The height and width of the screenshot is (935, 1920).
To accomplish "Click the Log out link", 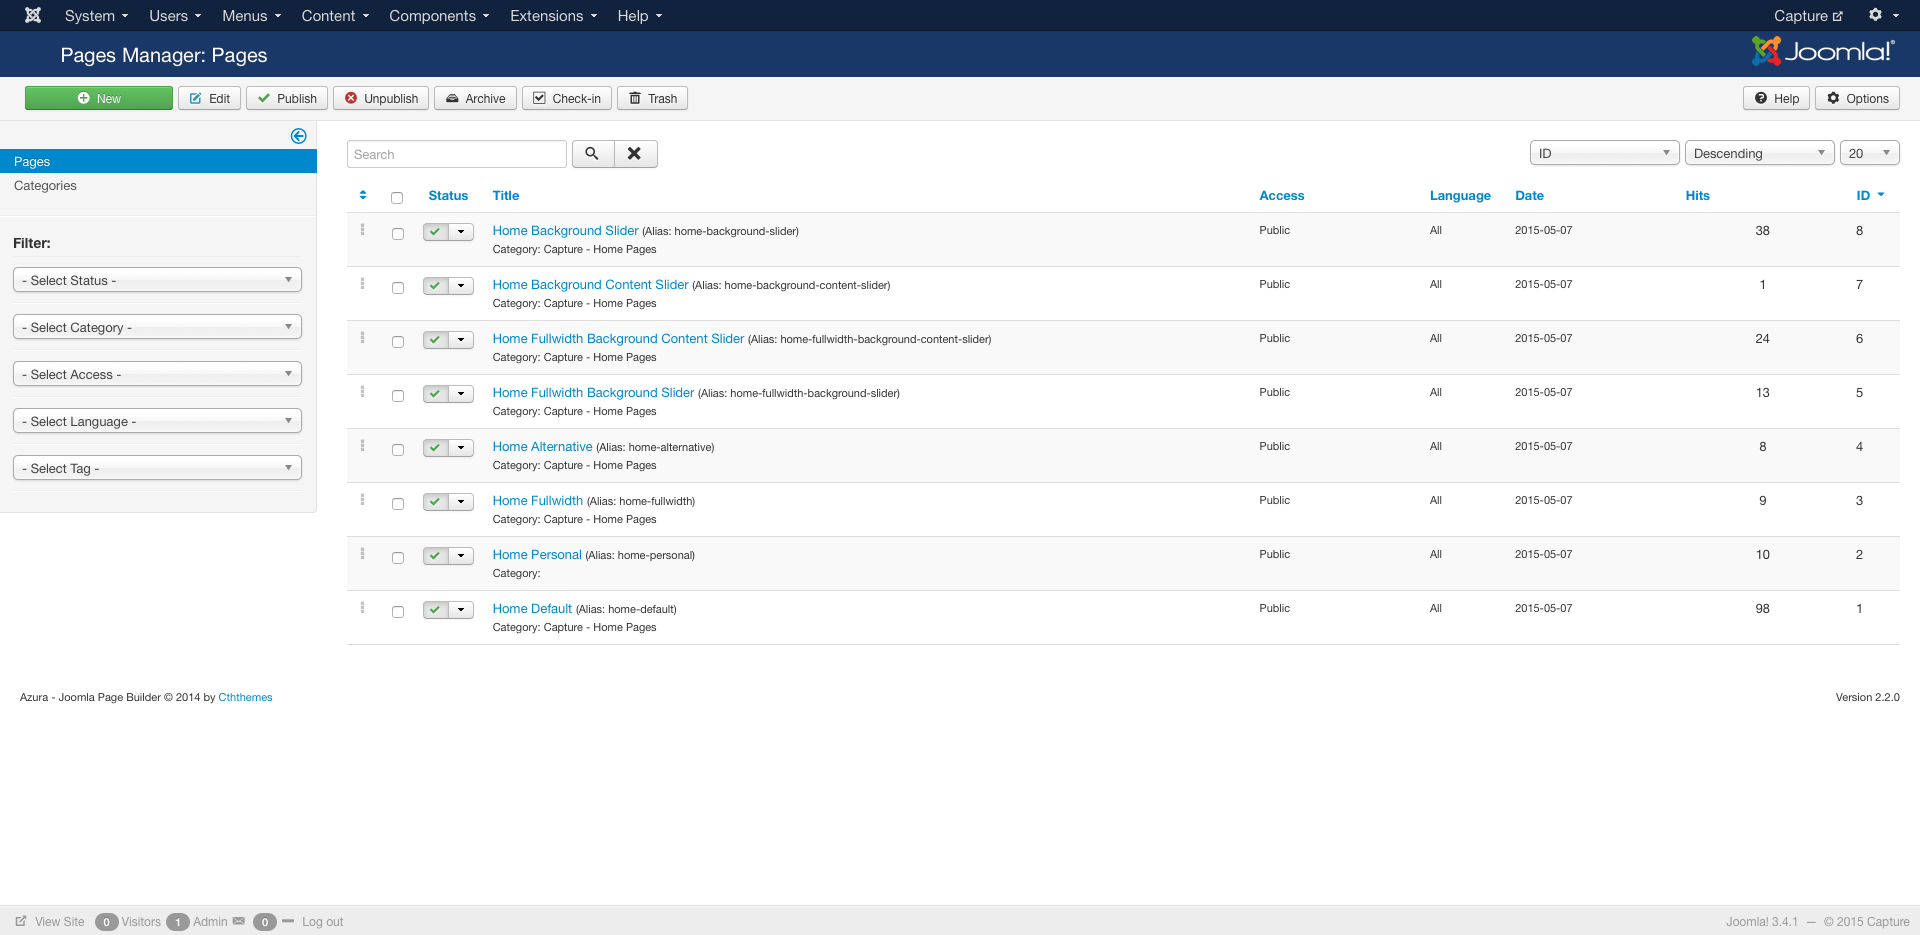I will (322, 922).
